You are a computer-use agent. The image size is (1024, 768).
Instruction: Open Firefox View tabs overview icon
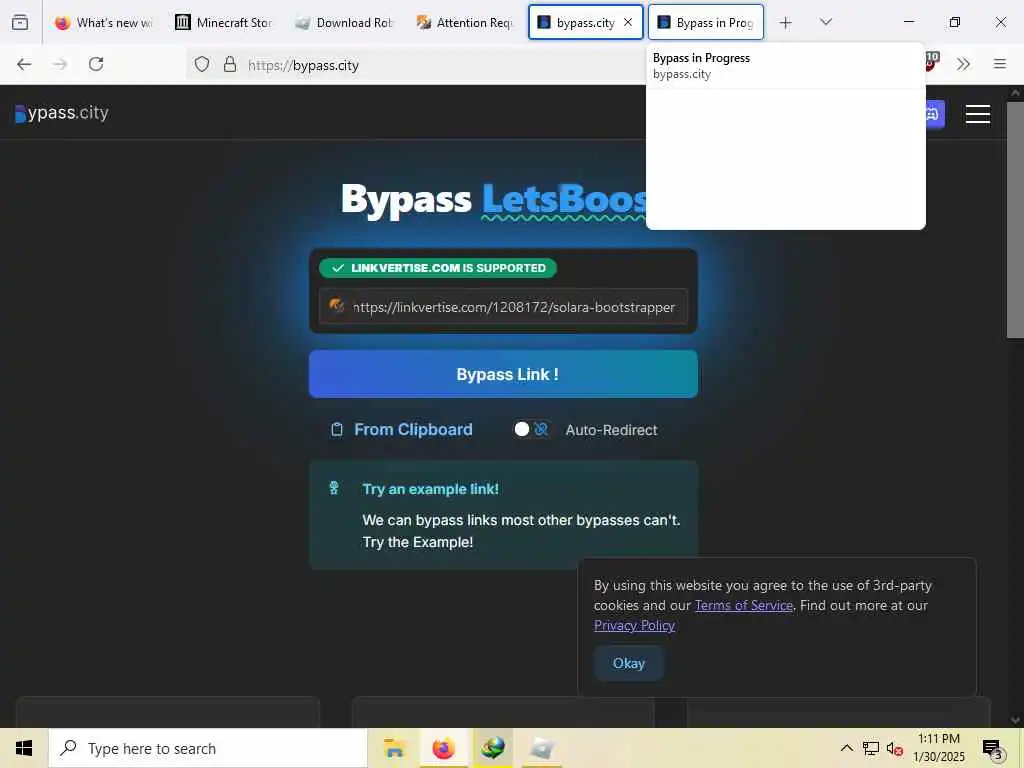click(x=20, y=22)
